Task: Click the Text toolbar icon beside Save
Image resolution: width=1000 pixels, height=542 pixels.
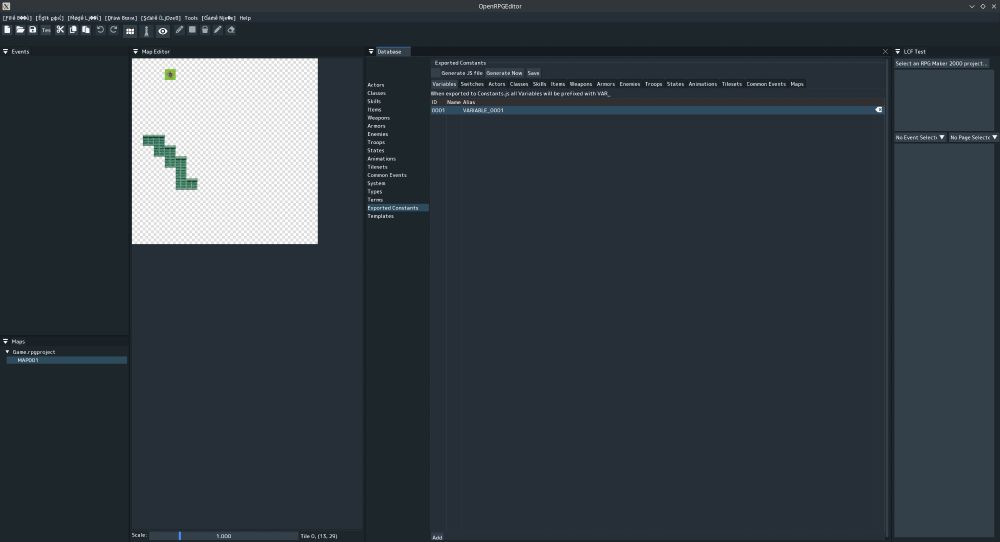Action: pyautogui.click(x=46, y=30)
